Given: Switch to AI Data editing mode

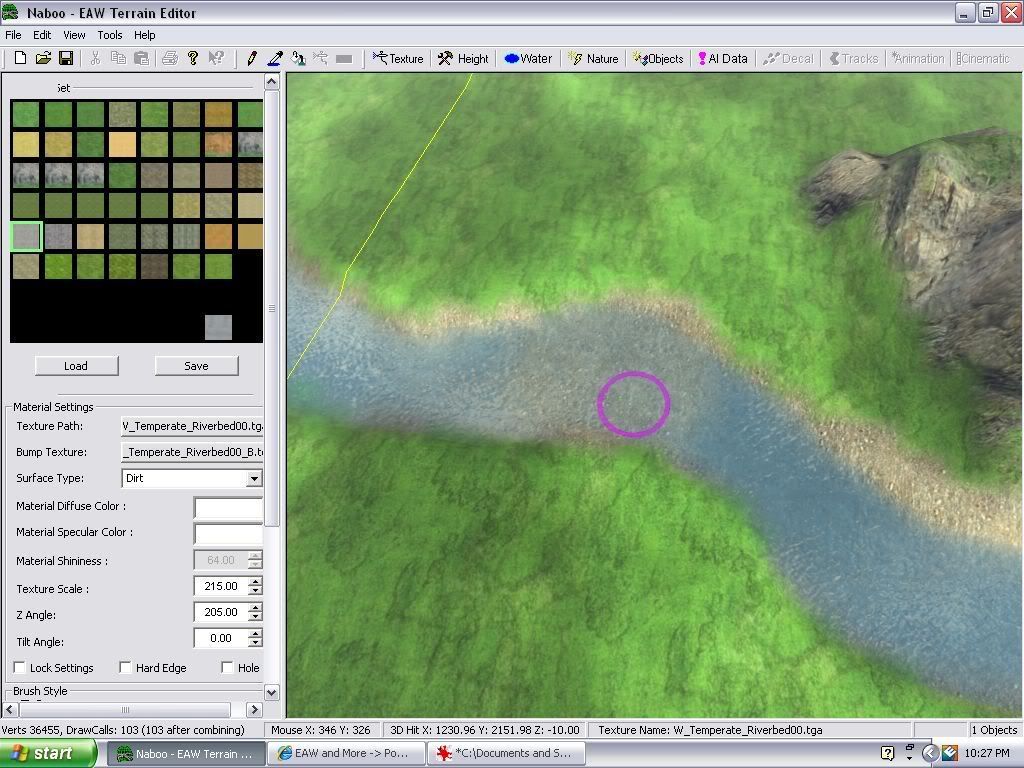Looking at the screenshot, I should (x=723, y=59).
